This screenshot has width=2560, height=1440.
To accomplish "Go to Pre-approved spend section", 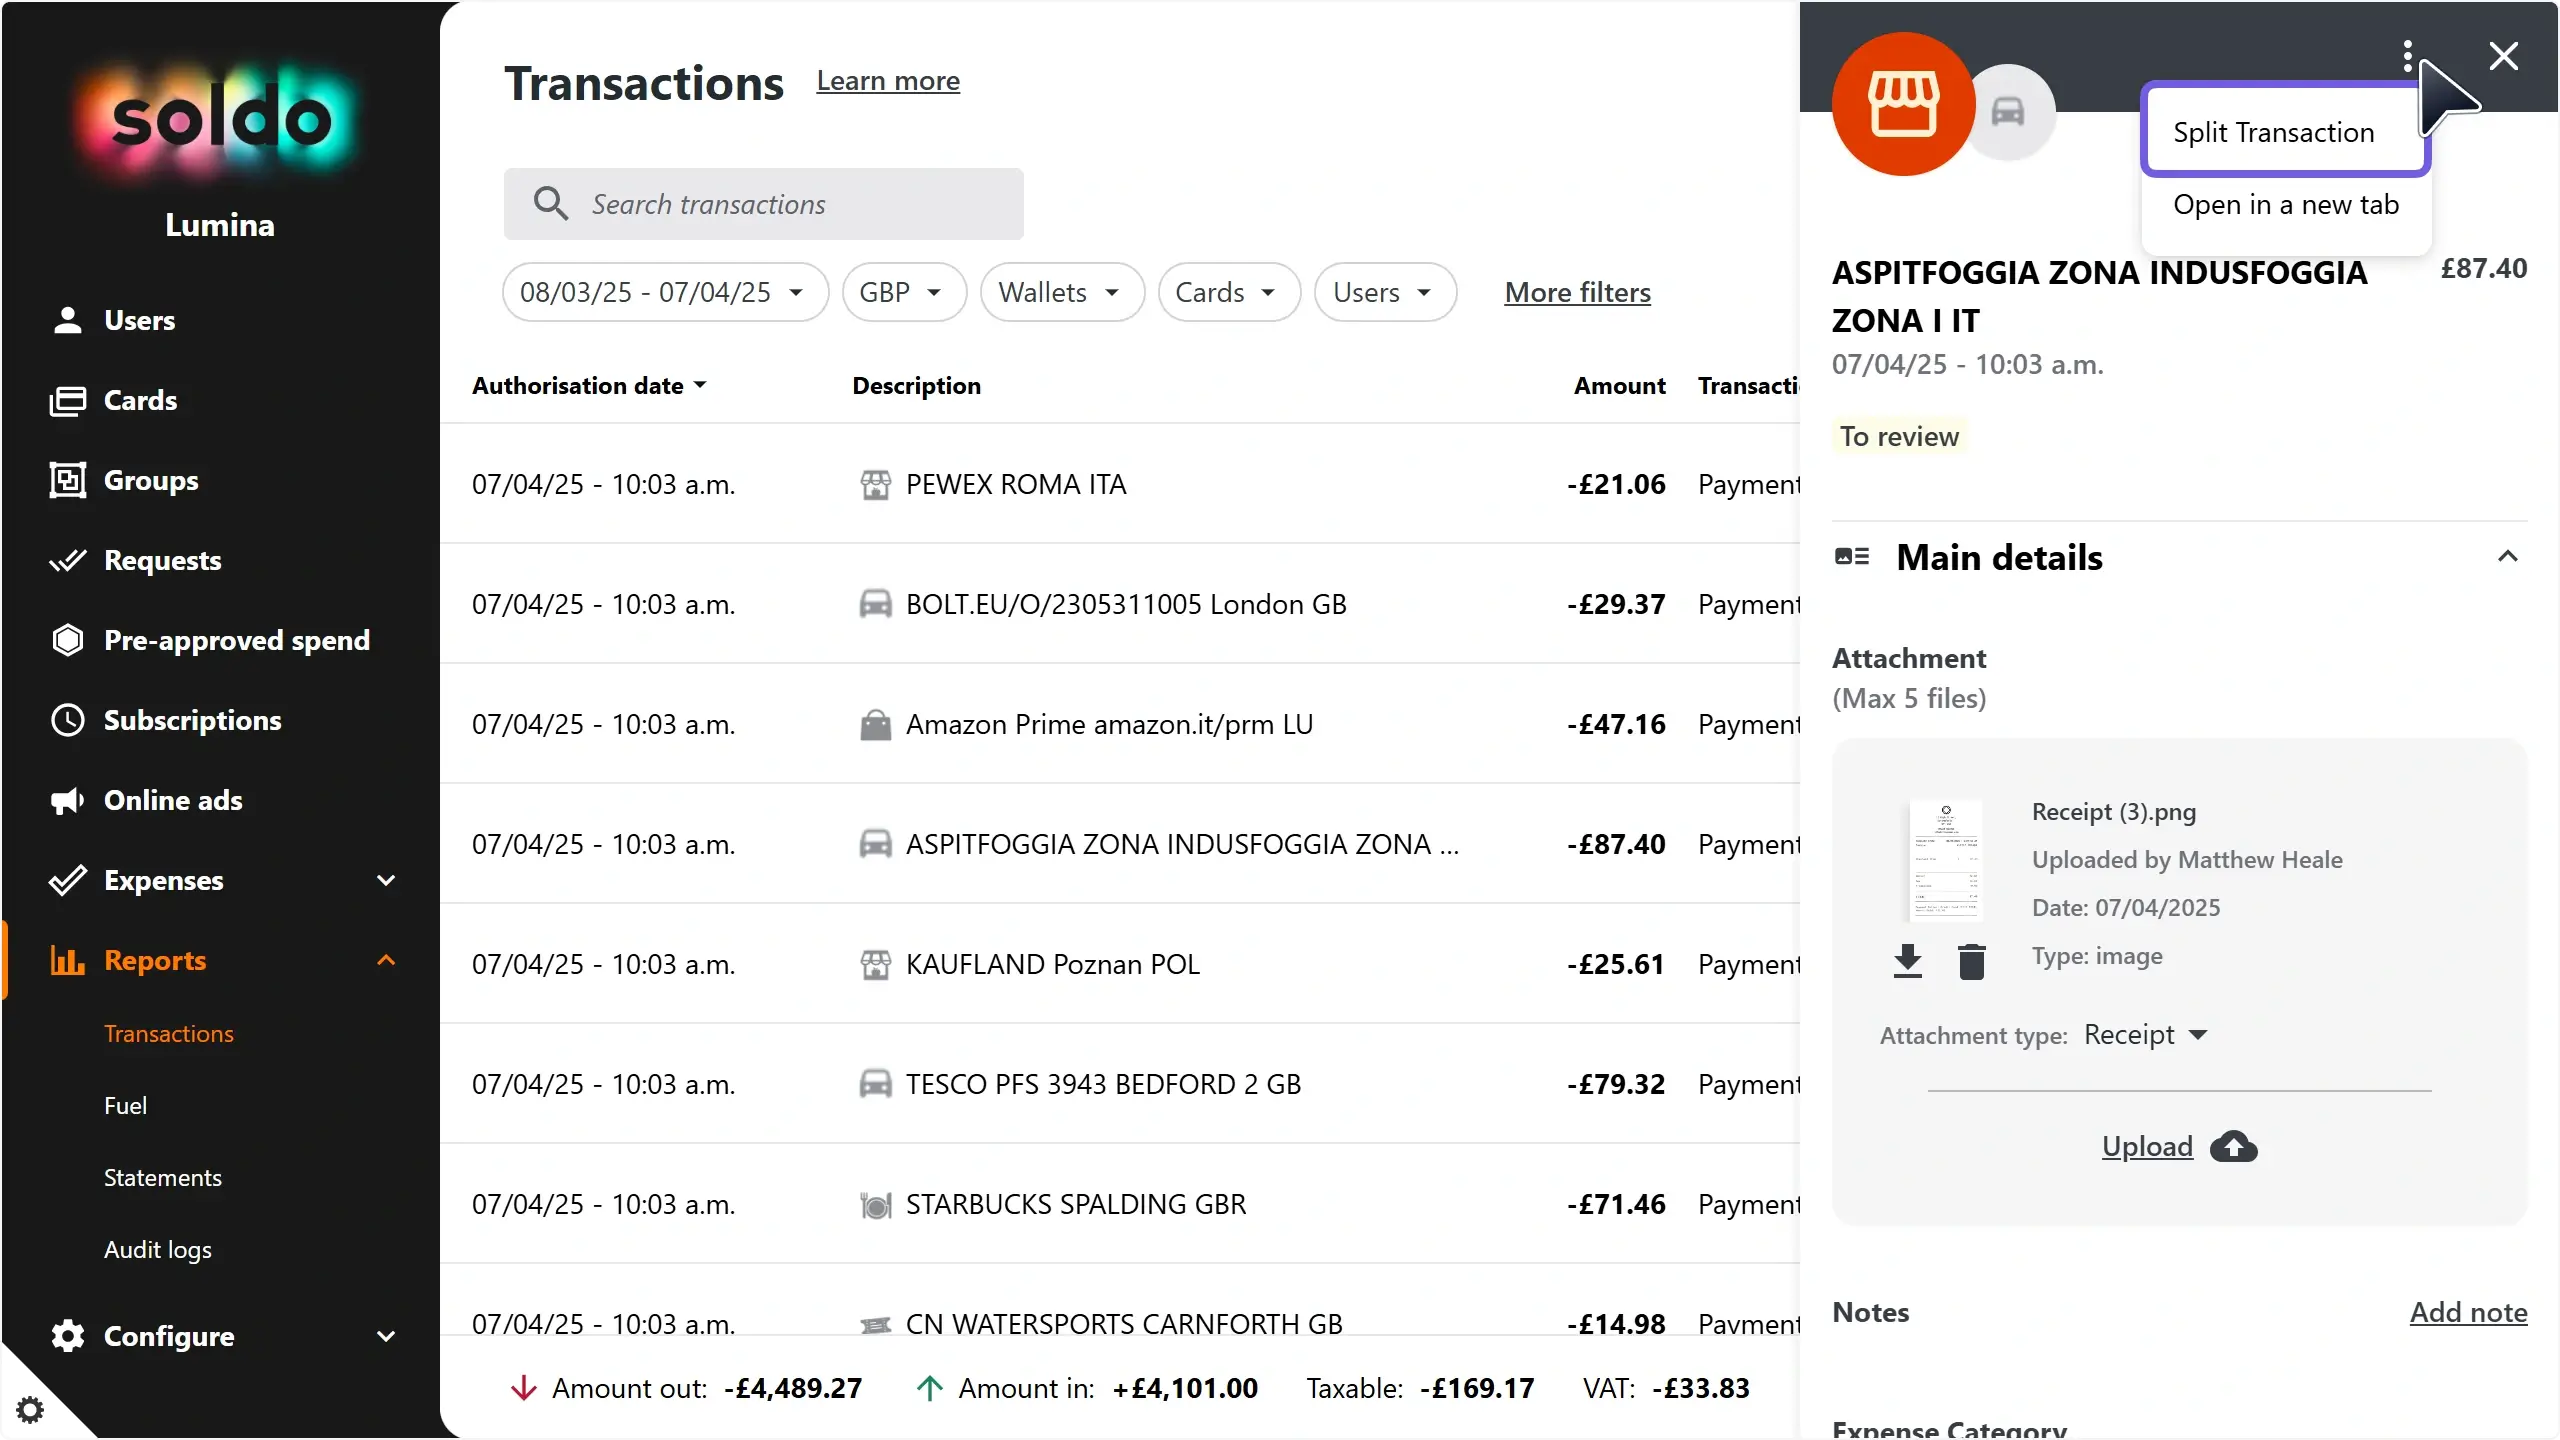I will [x=236, y=640].
